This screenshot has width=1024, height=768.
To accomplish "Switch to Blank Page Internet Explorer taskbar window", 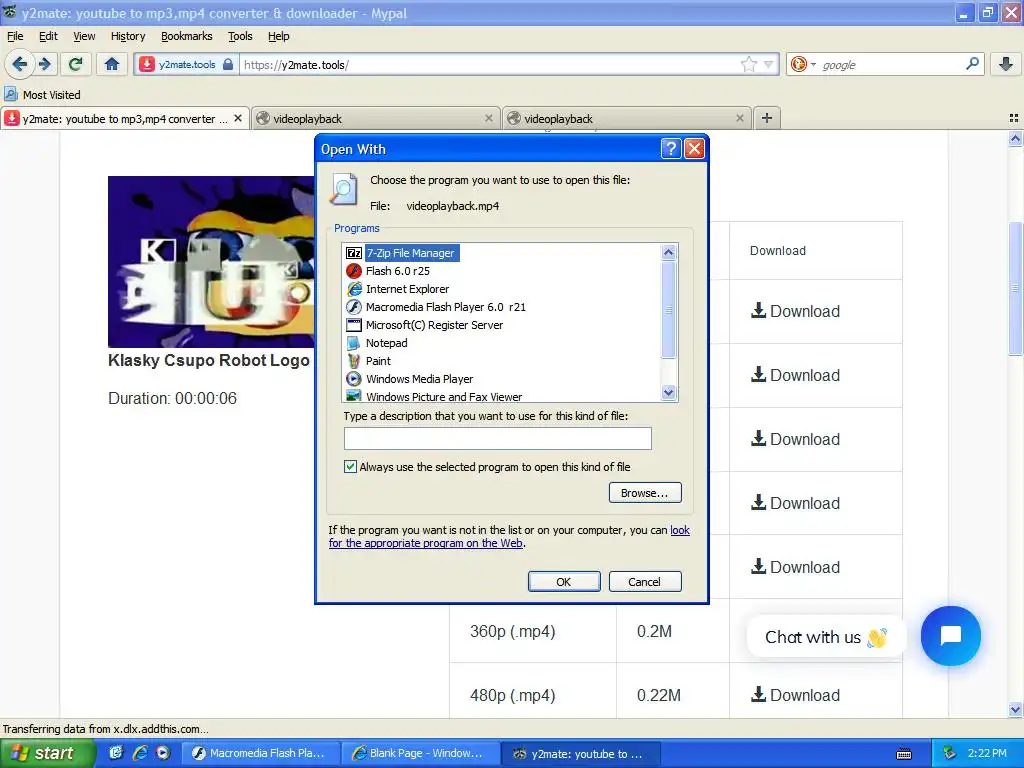I will point(421,753).
